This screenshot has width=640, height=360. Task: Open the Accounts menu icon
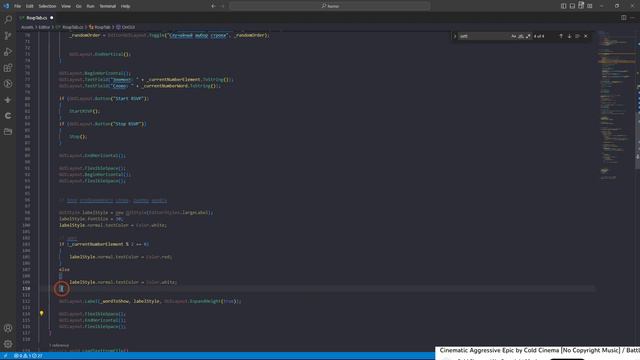pos(8,328)
